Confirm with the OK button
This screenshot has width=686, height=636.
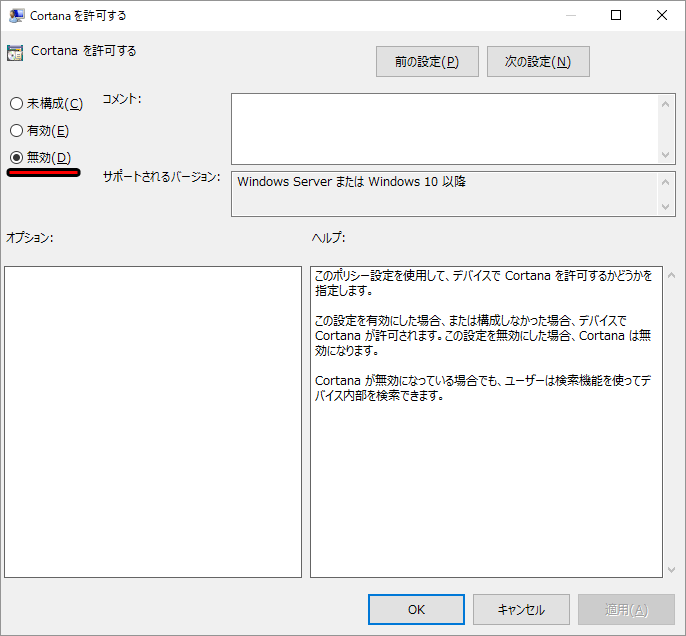416,609
